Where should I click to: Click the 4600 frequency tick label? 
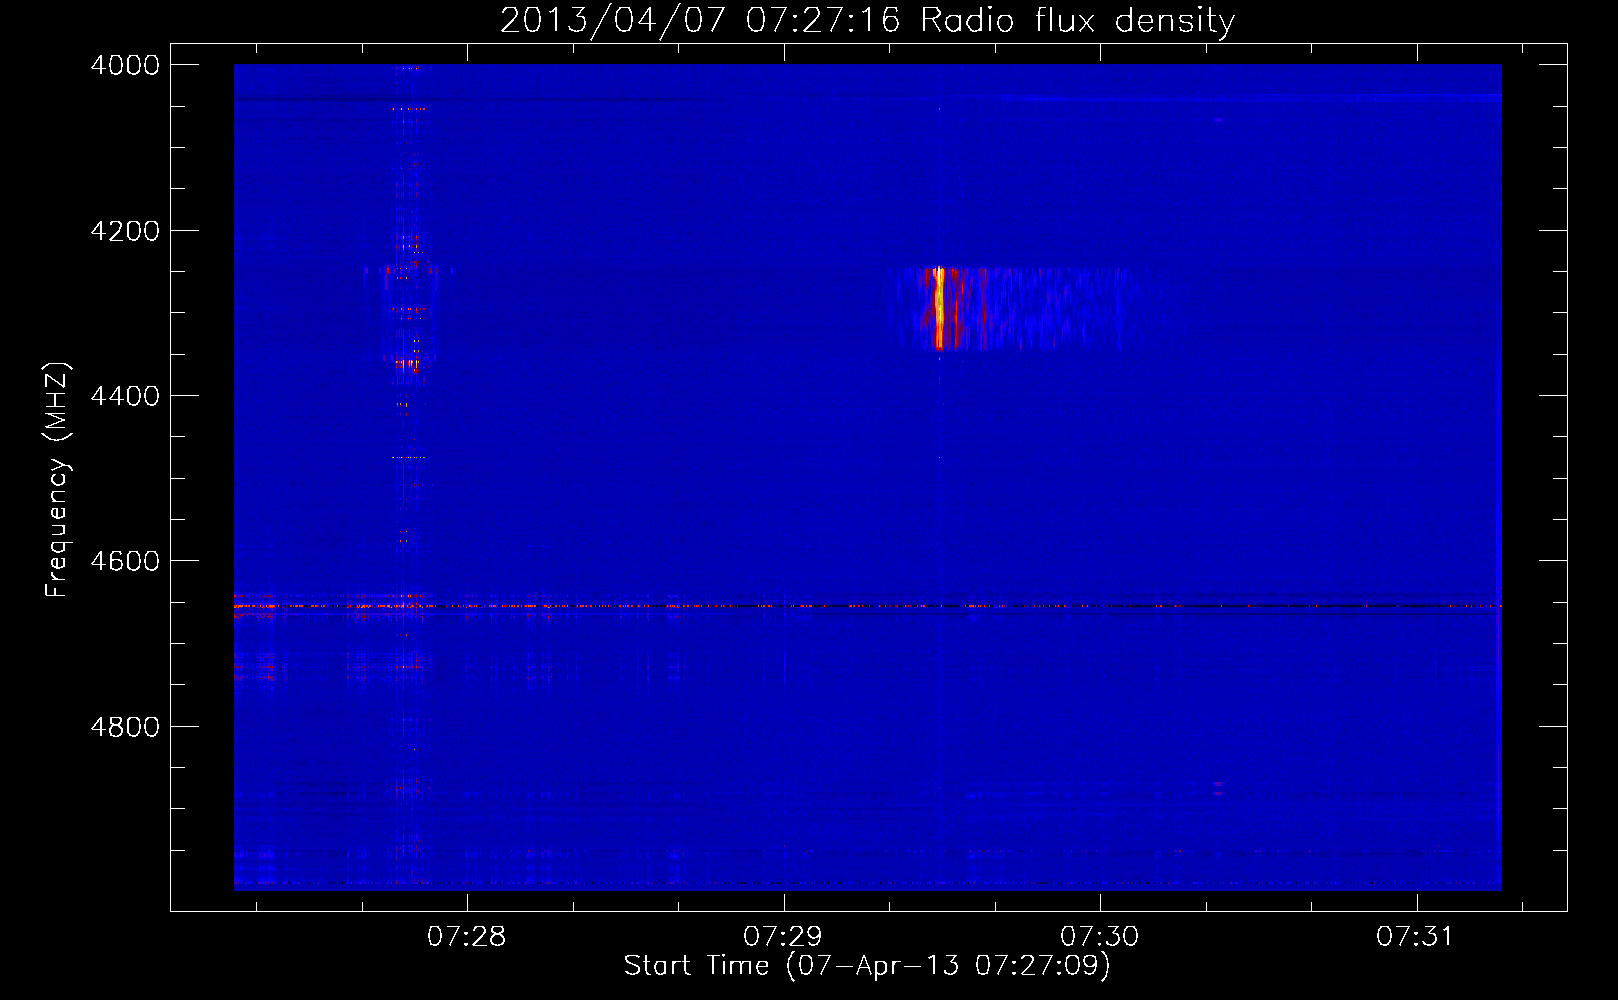pyautogui.click(x=125, y=561)
